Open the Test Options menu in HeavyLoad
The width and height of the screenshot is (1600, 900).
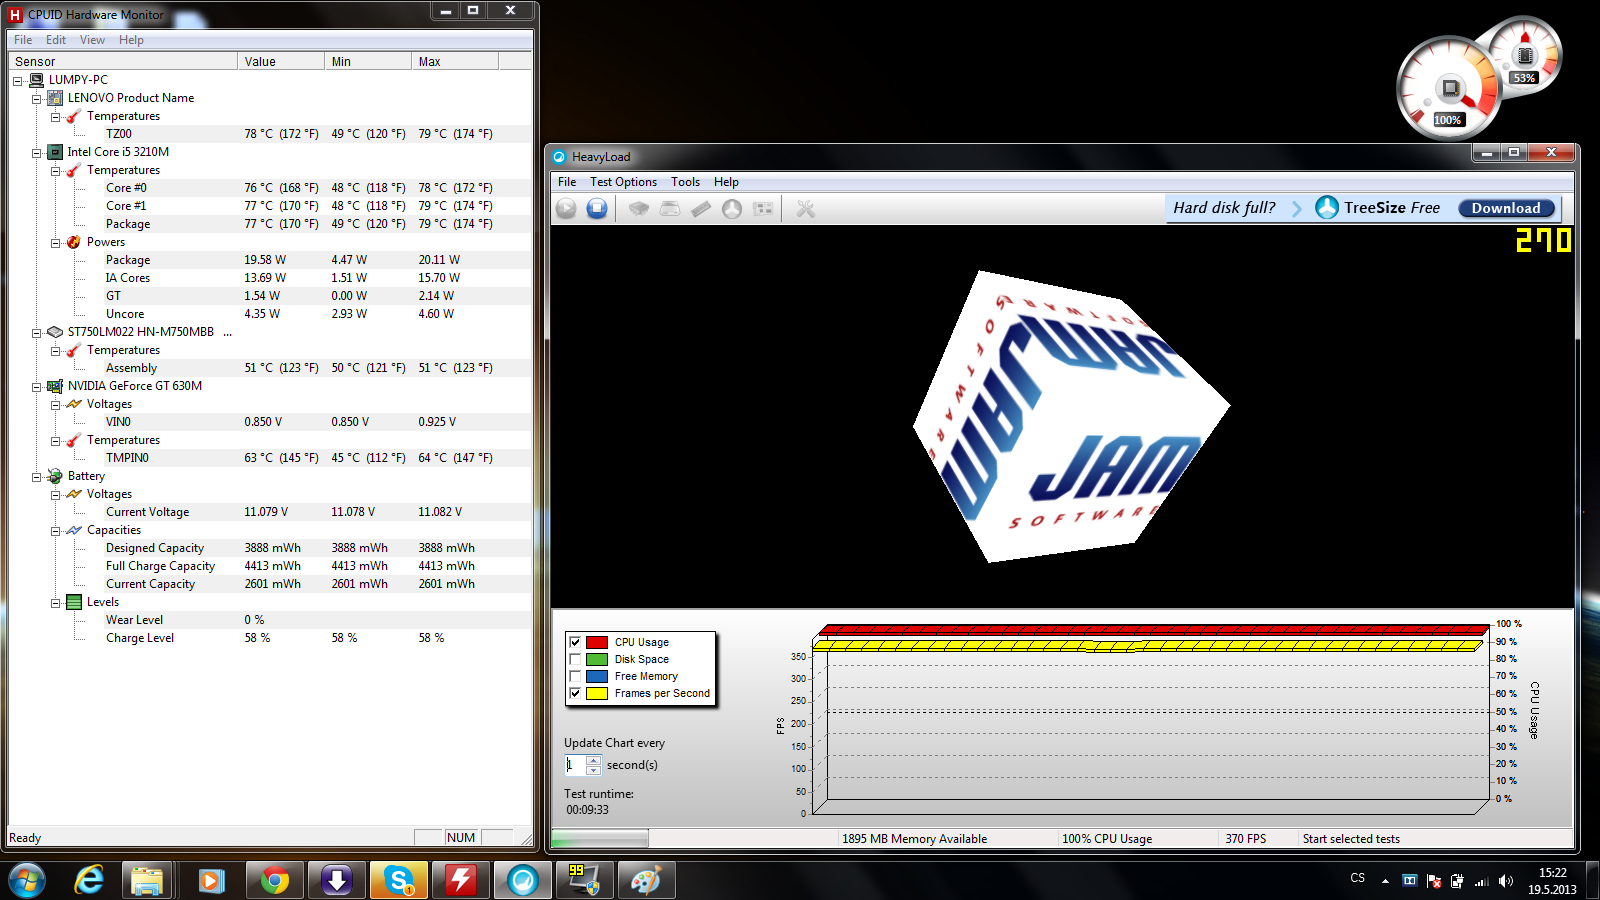[x=623, y=182]
